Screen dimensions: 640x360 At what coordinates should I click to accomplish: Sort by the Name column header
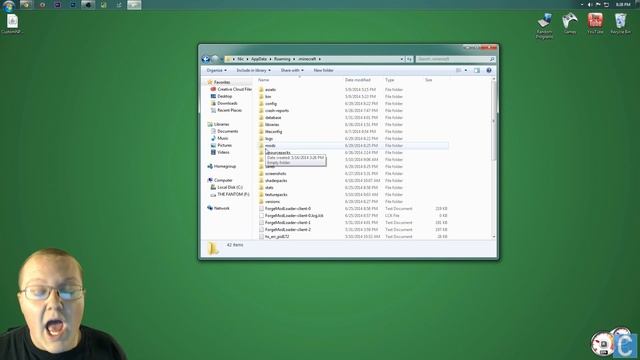[x=263, y=80]
